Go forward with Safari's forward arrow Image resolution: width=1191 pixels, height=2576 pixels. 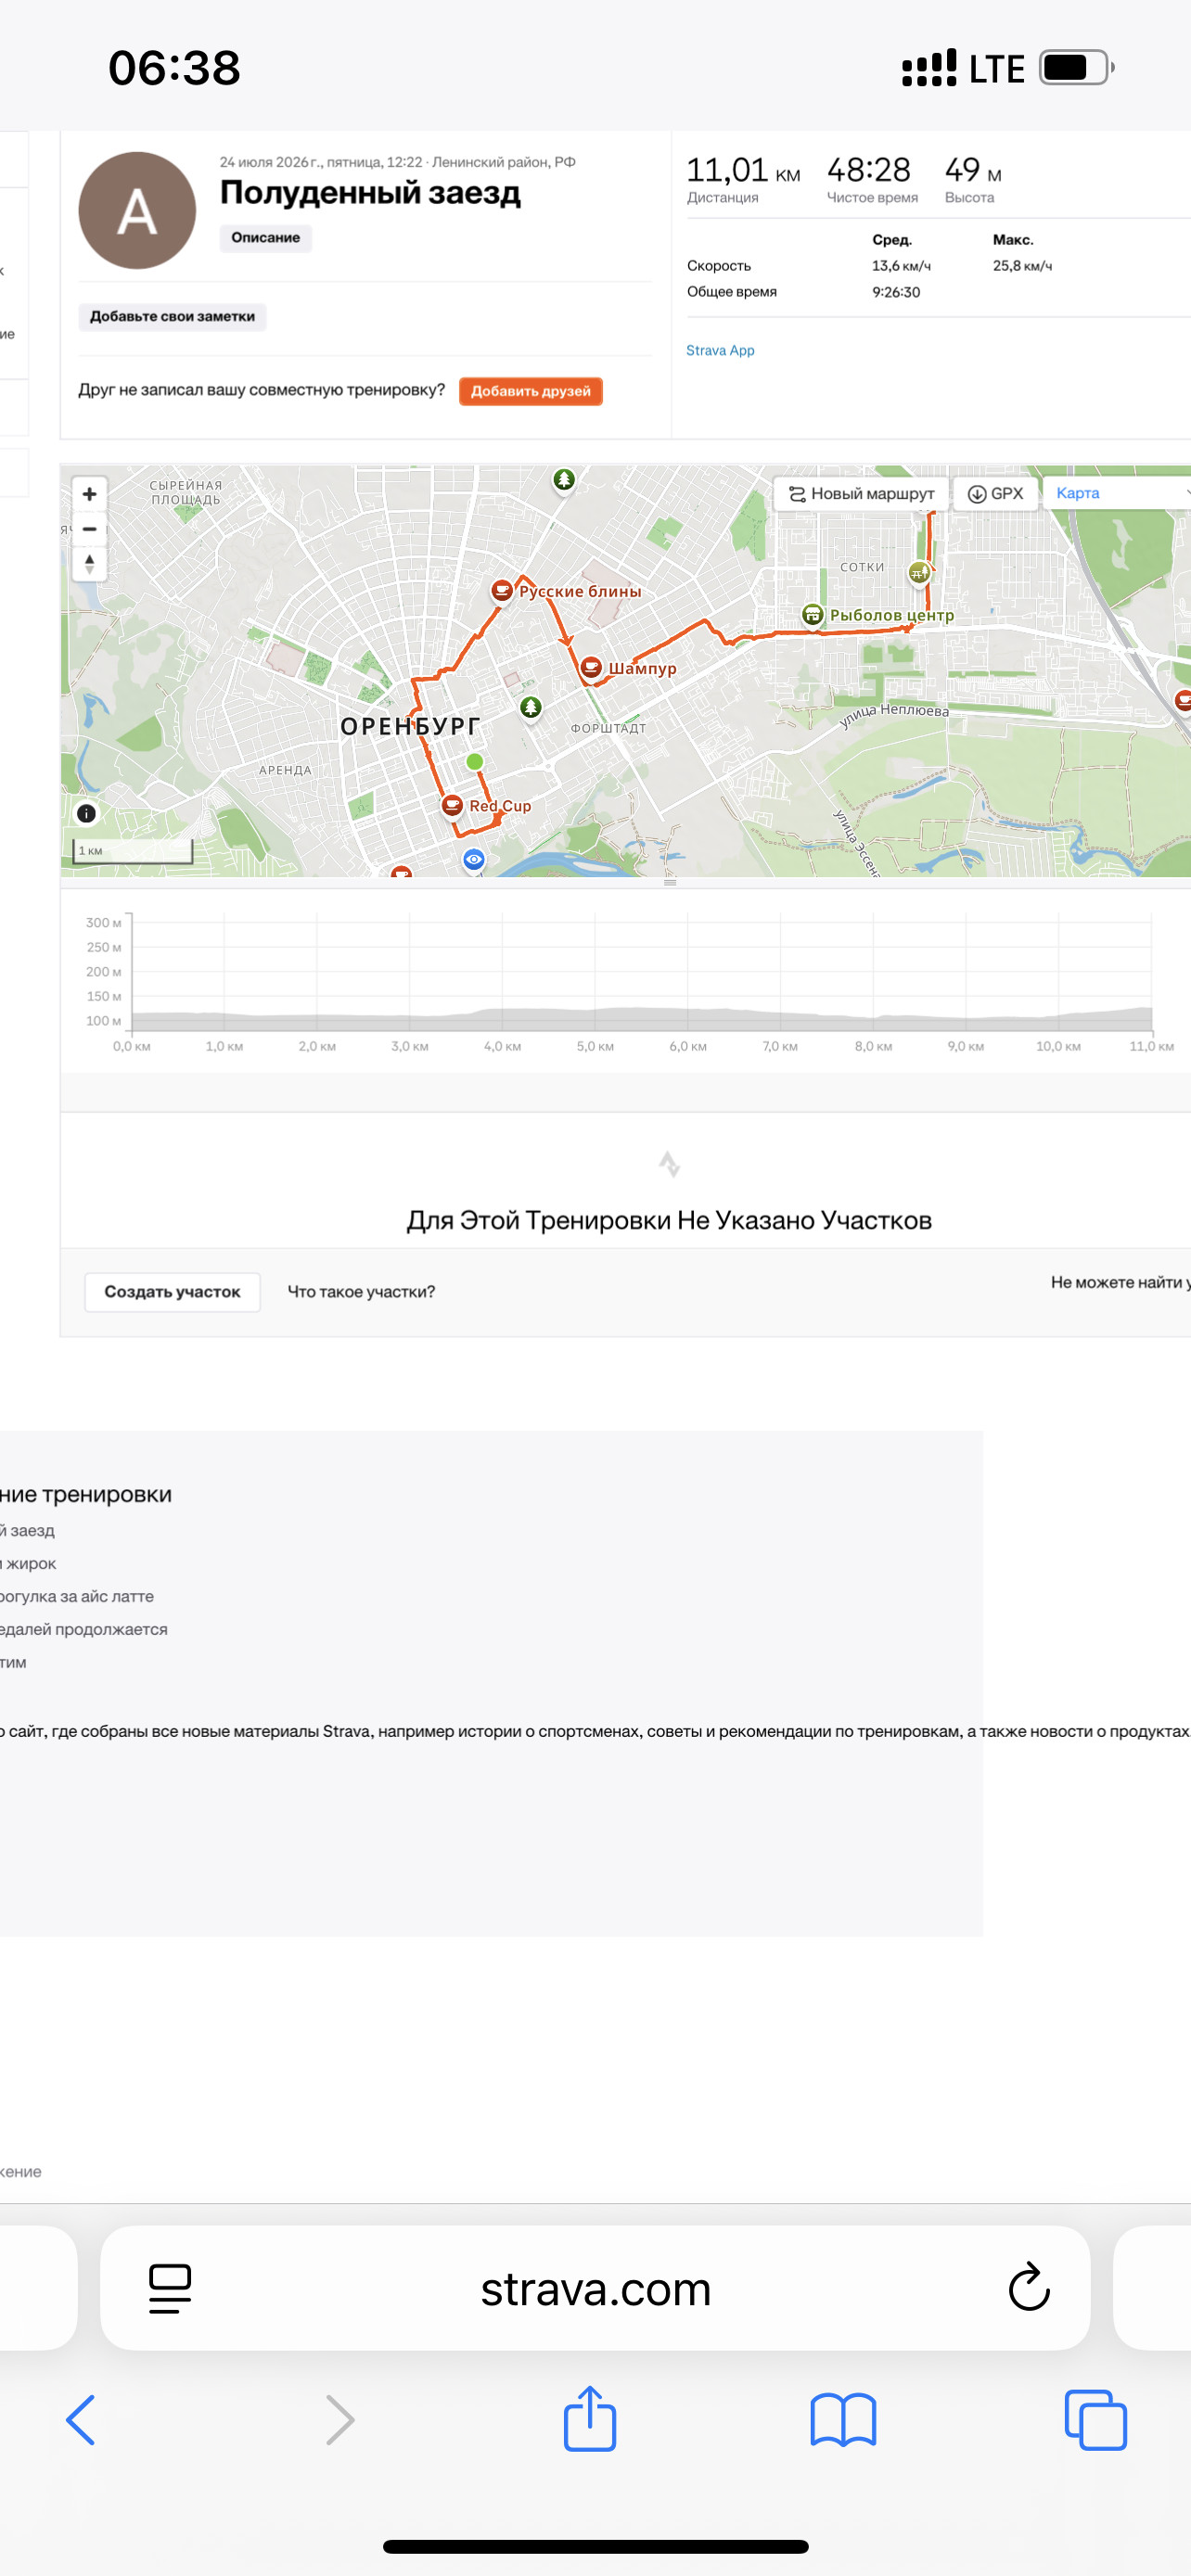coord(340,2419)
